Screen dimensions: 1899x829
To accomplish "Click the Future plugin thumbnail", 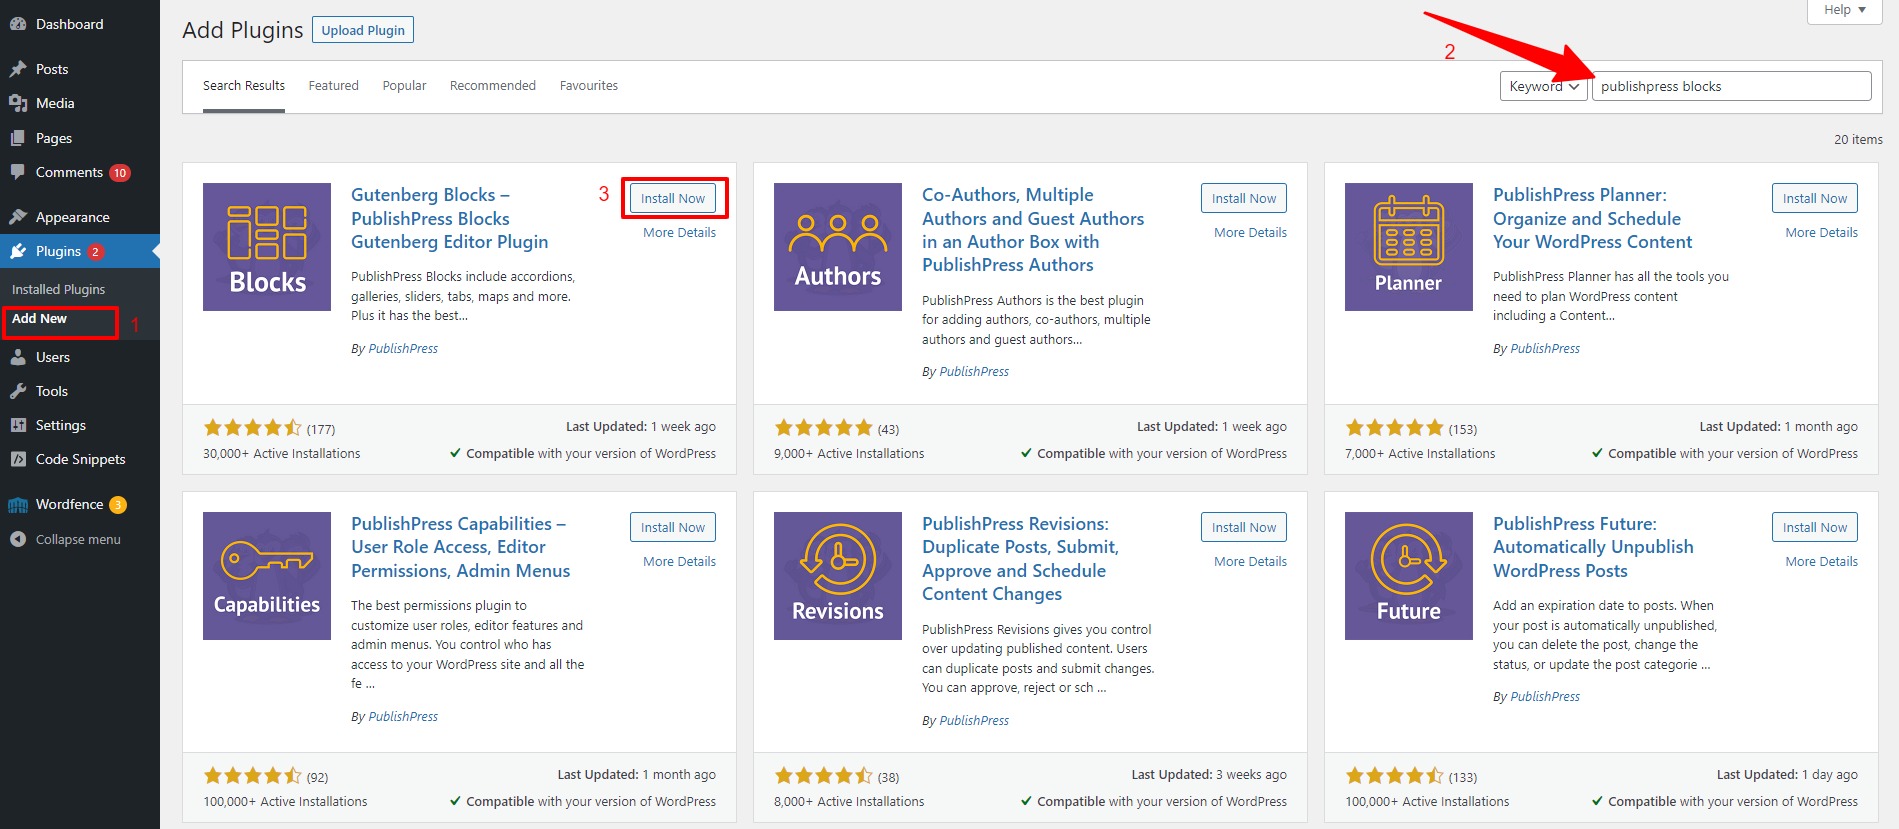I will (x=1409, y=576).
